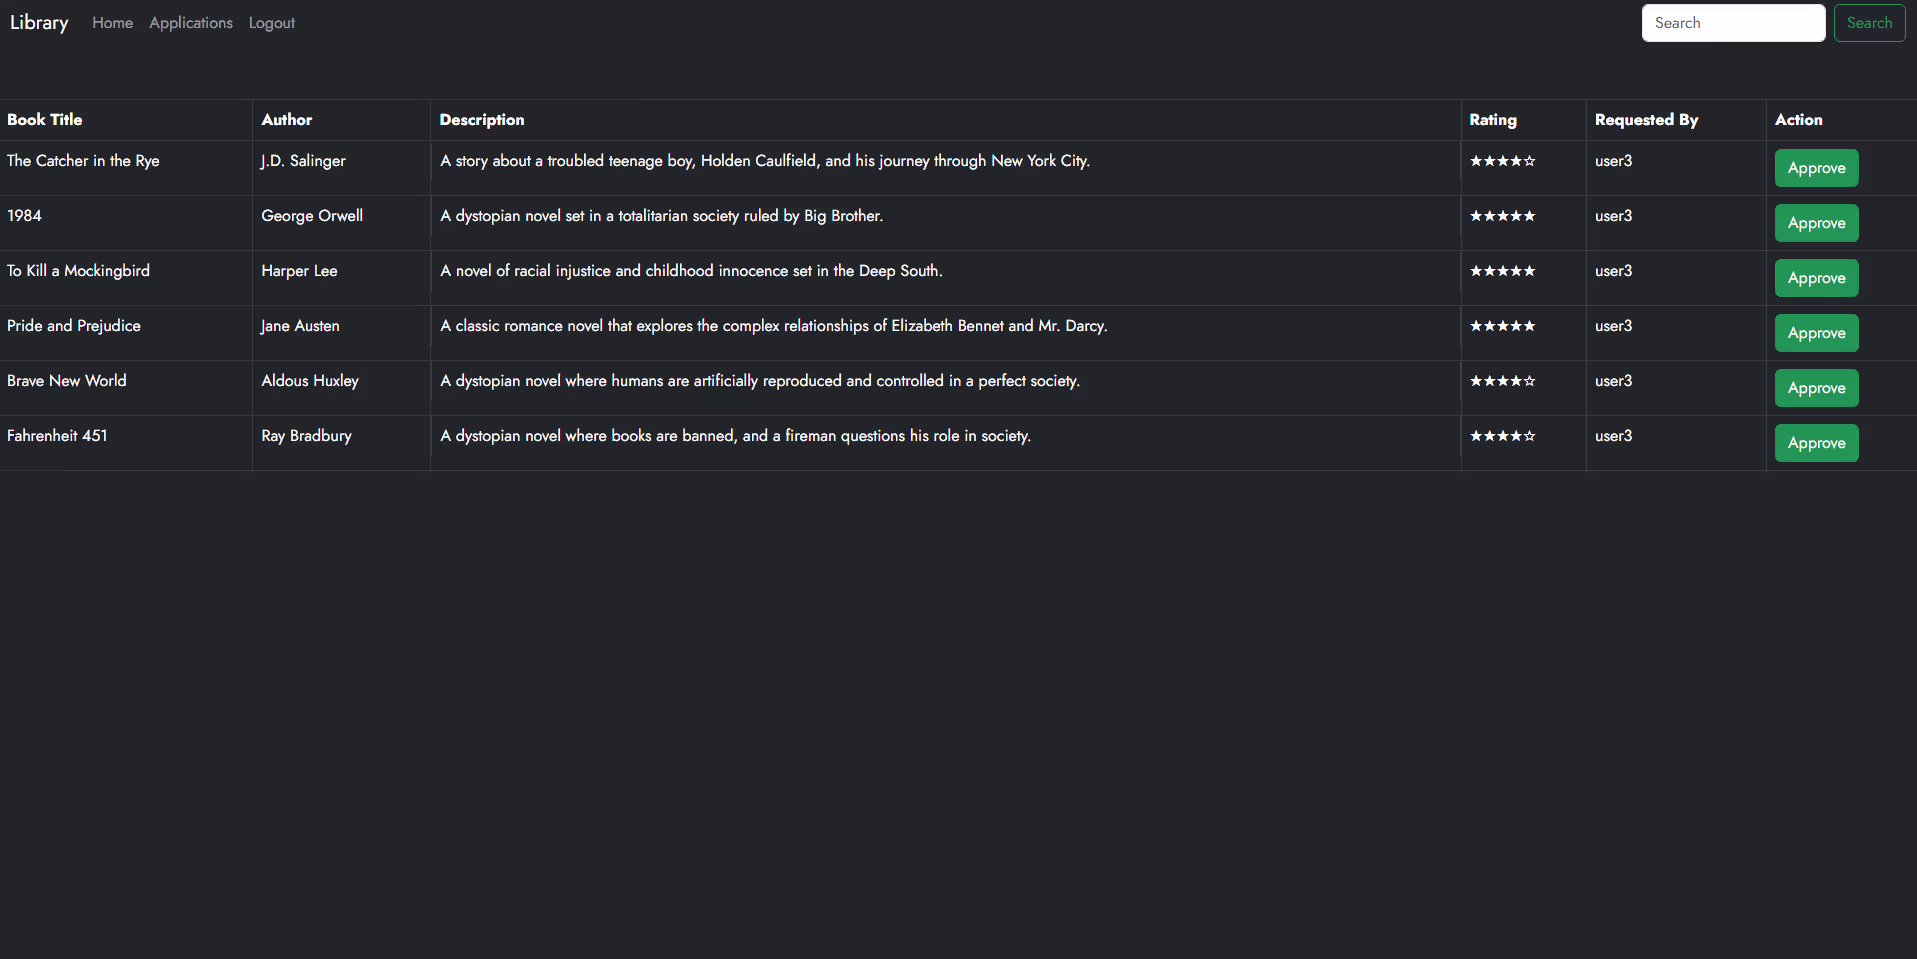Click the Library brand logo
The width and height of the screenshot is (1917, 959).
click(x=39, y=23)
